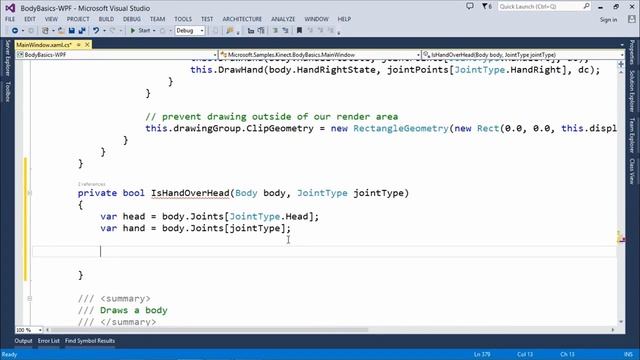The width and height of the screenshot is (640, 360).
Task: Open the ARCHITECTURE menu
Action: 242,19
